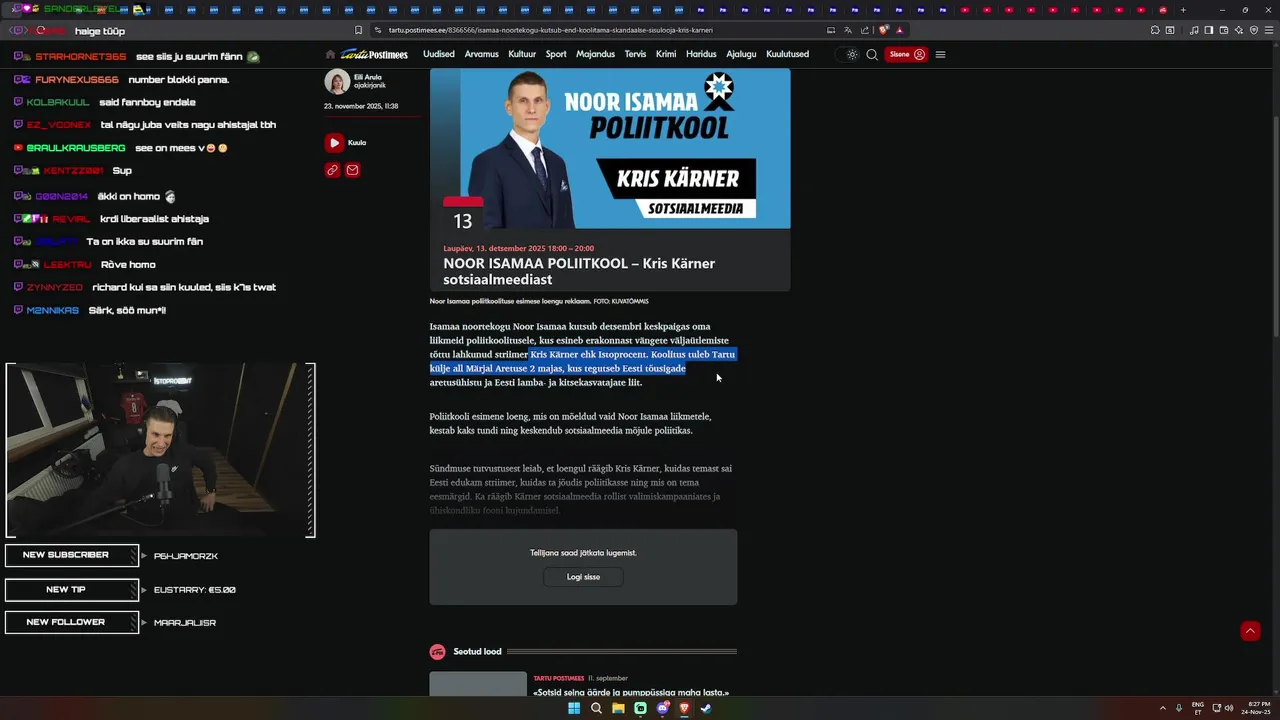Image resolution: width=1280 pixels, height=720 pixels.
Task: Open related story «Sotsid seina äärde…» headline
Action: pos(631,692)
